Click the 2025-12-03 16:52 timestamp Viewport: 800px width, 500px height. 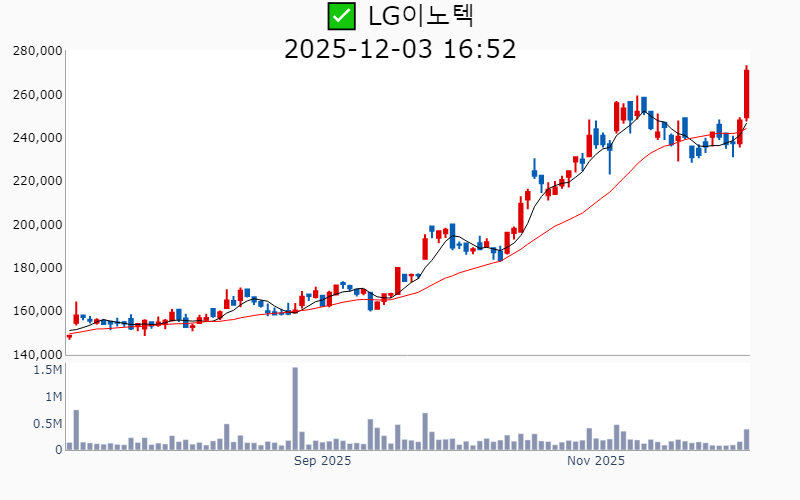400,49
